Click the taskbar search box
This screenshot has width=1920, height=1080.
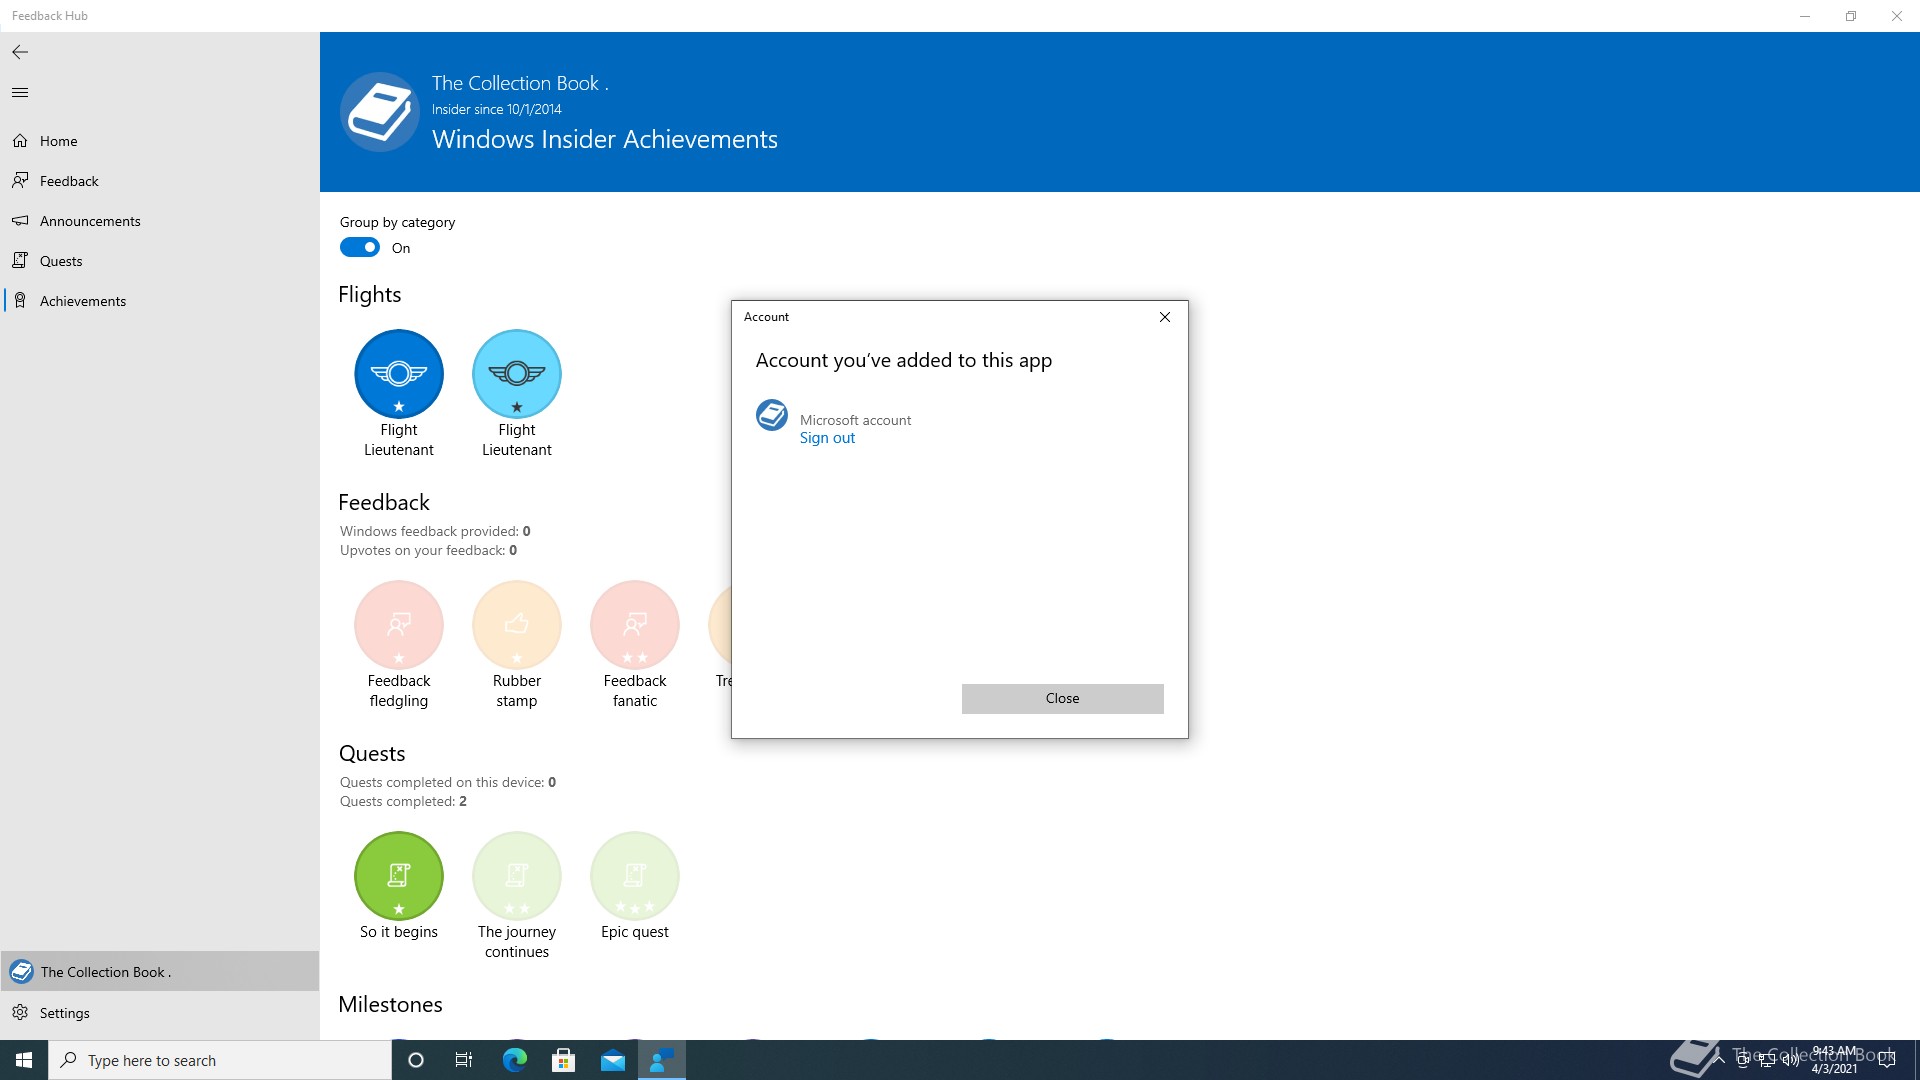(220, 1060)
